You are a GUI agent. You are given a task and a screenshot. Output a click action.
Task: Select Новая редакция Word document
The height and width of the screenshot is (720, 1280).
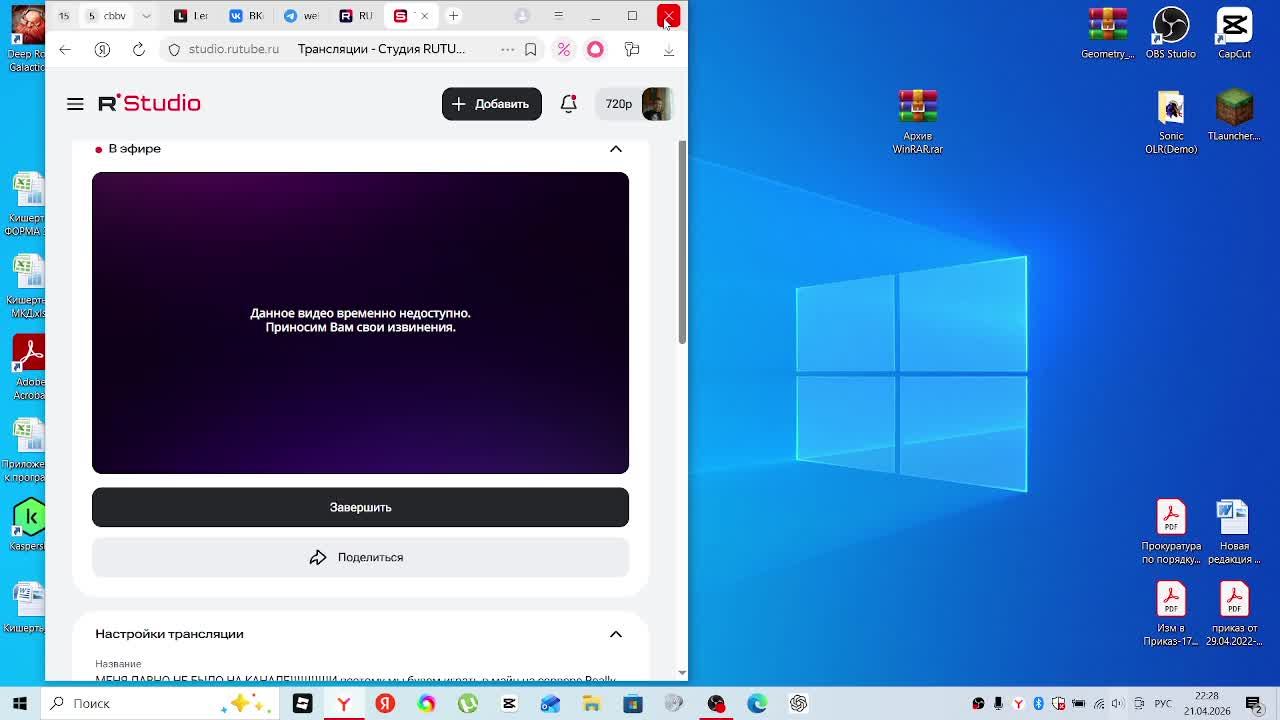tap(1234, 531)
